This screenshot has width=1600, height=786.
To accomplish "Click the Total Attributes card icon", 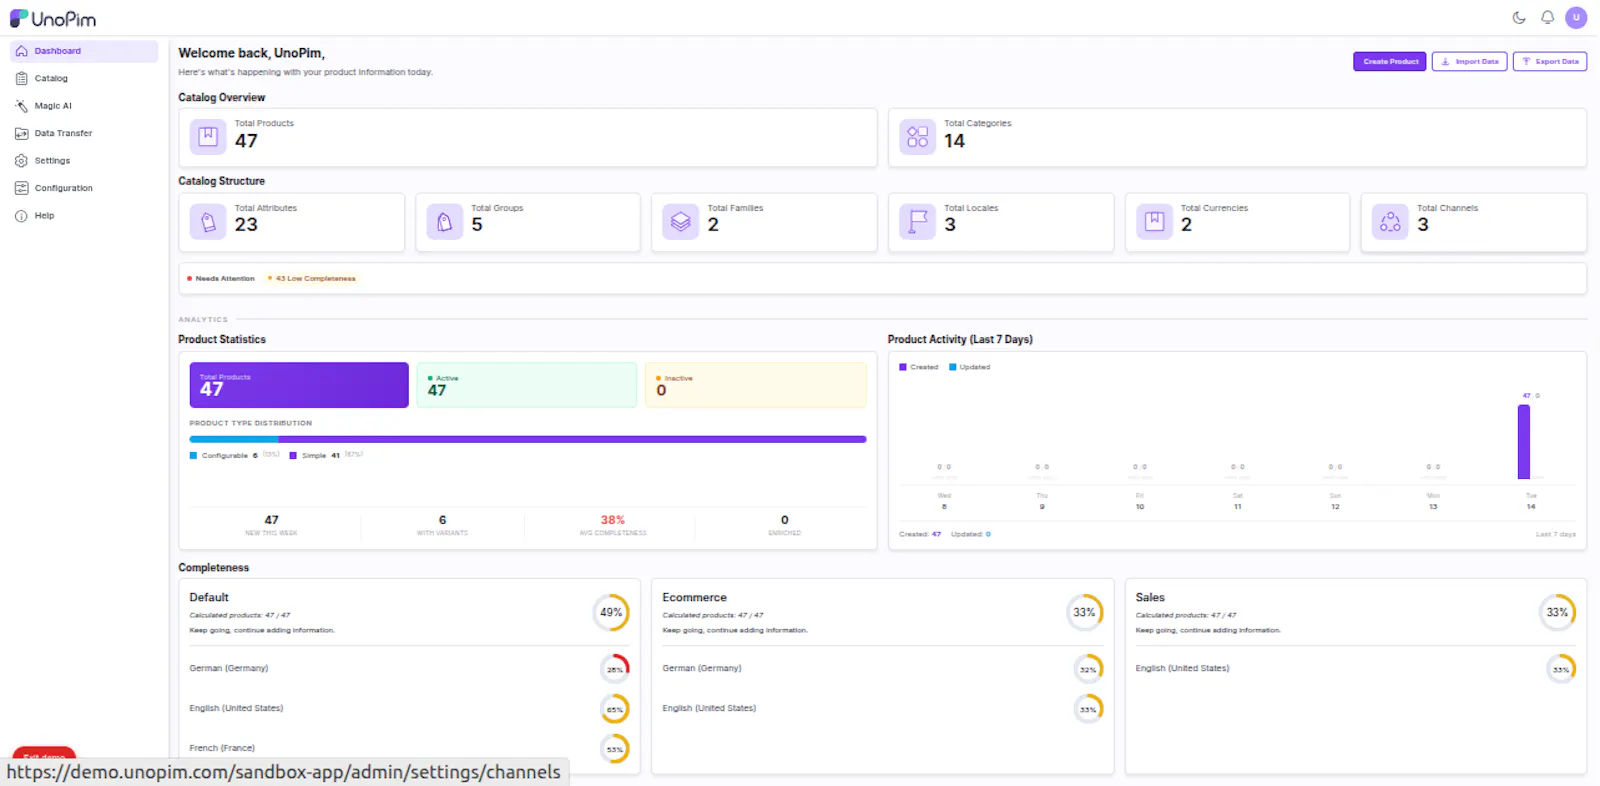I will pos(208,221).
